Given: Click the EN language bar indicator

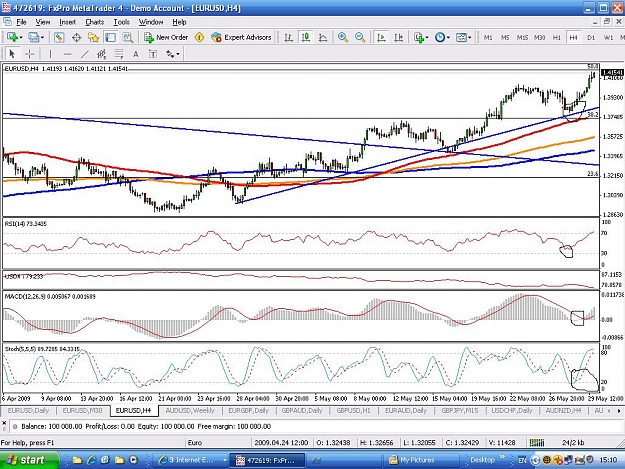Looking at the screenshot, I should (x=522, y=461).
